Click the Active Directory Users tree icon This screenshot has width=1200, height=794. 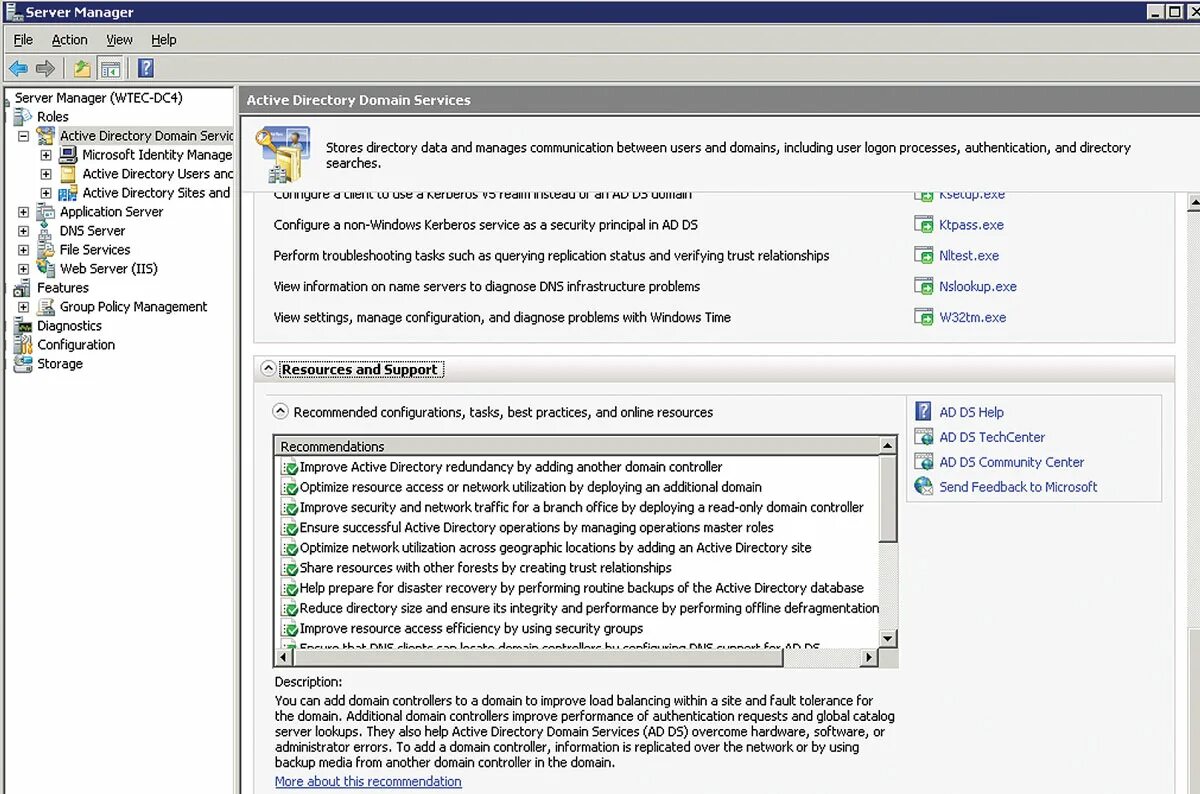pyautogui.click(x=68, y=173)
